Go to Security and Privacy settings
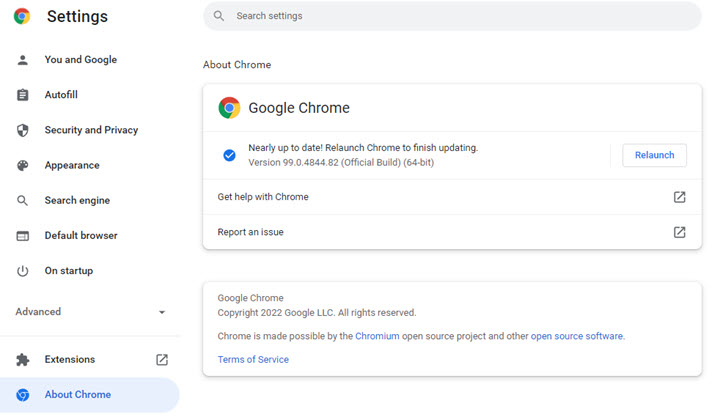Screen dimensions: 720x417 point(91,130)
